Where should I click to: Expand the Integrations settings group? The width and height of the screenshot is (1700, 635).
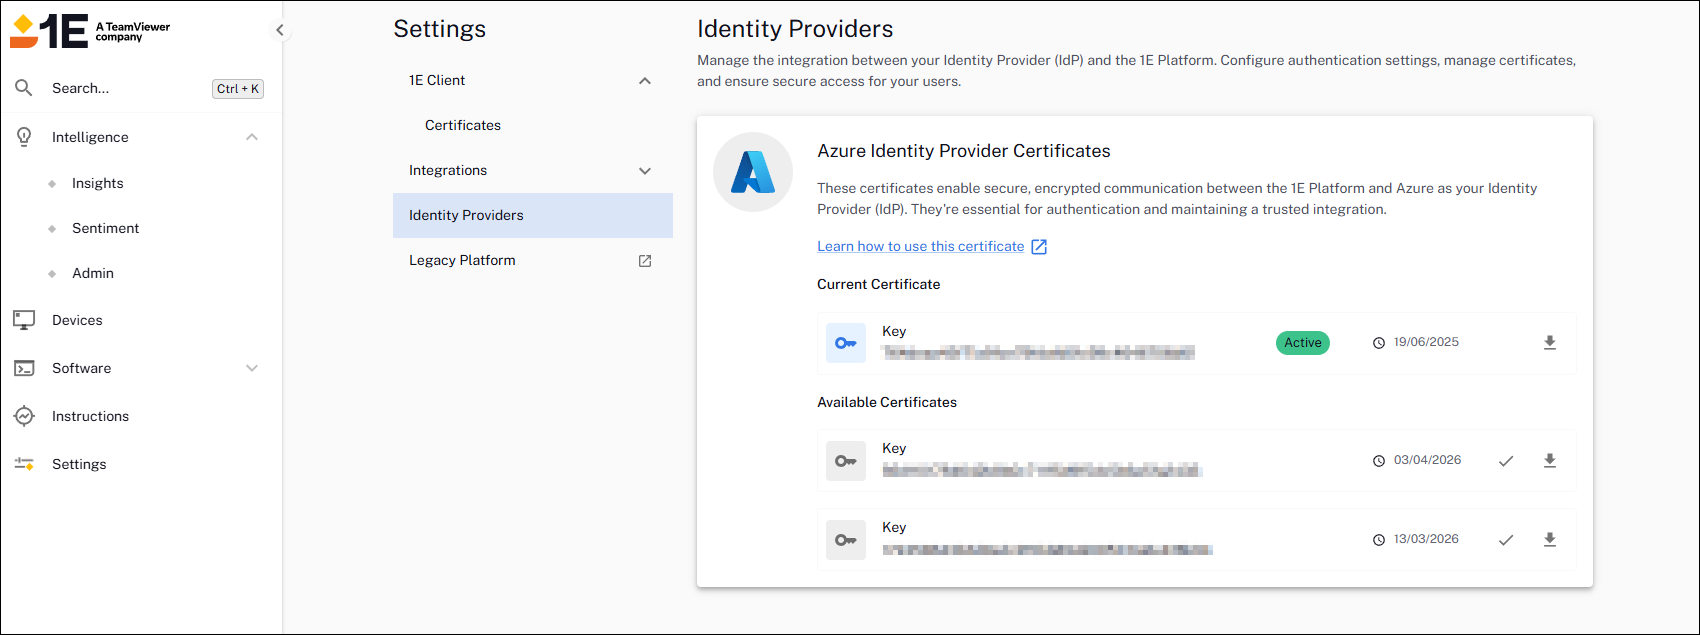(x=645, y=171)
